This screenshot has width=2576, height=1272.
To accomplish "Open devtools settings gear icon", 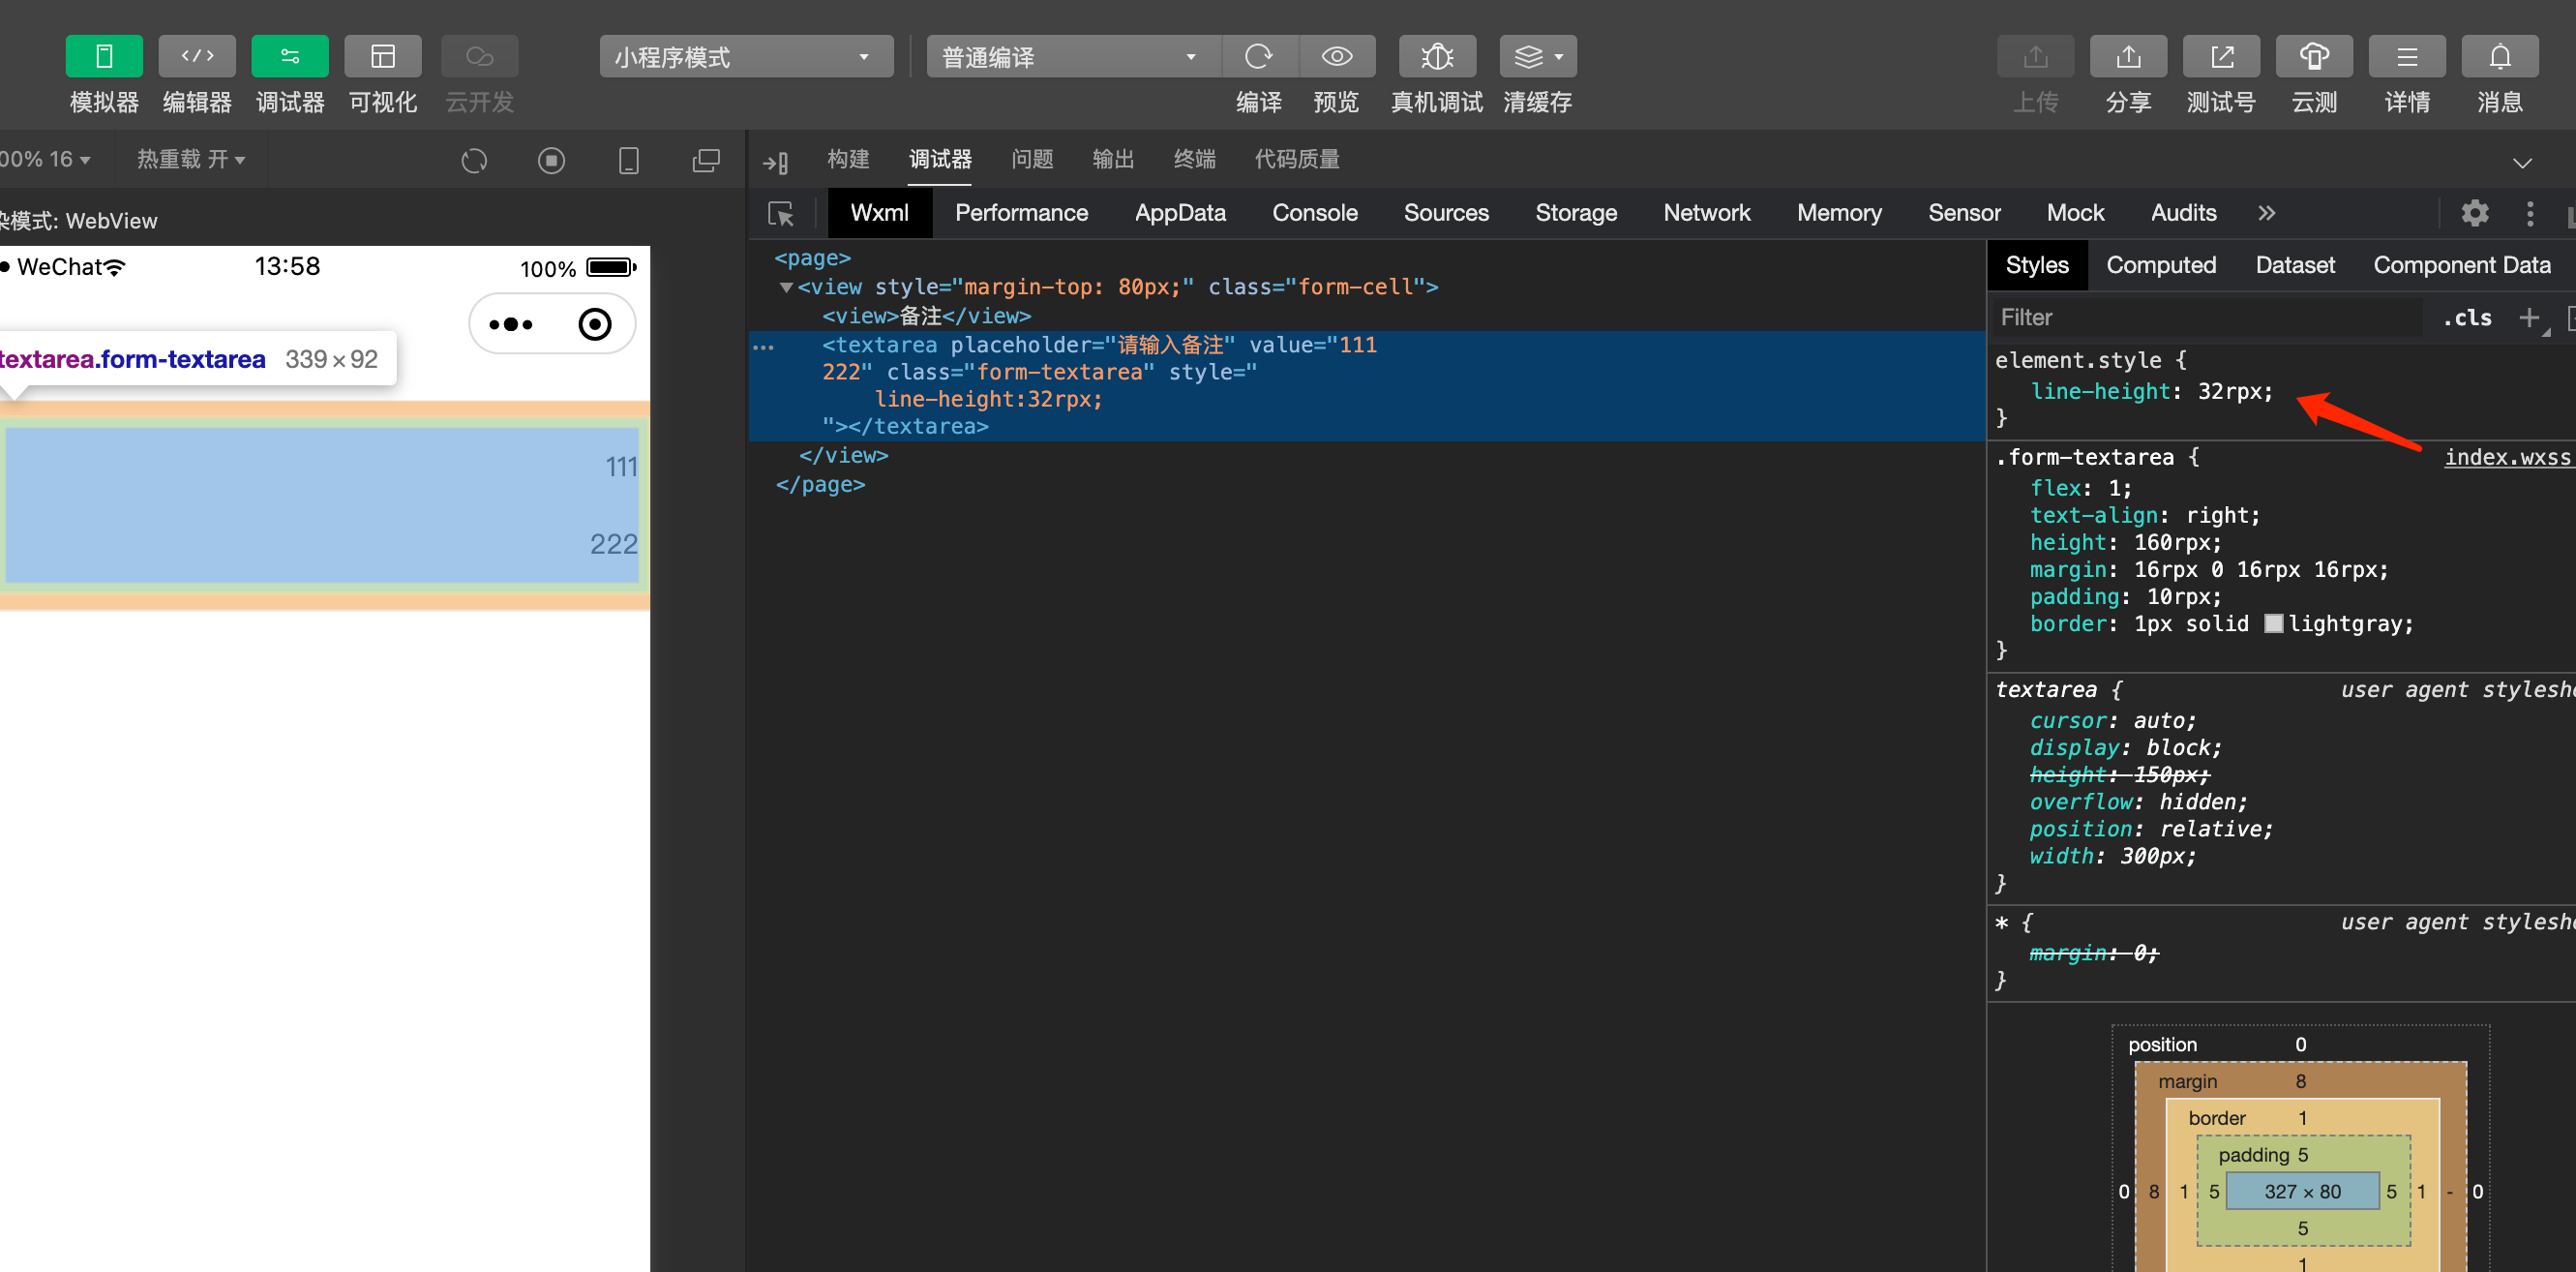I will click(2474, 213).
